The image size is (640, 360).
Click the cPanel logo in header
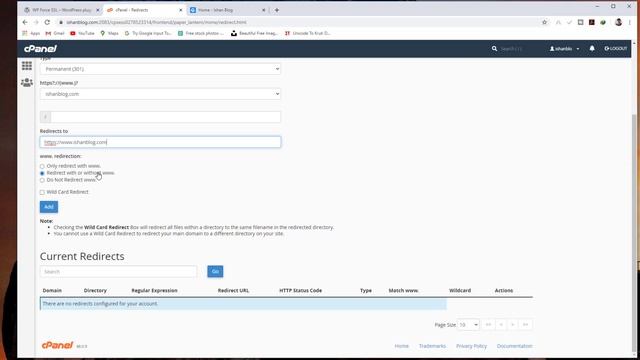40,49
